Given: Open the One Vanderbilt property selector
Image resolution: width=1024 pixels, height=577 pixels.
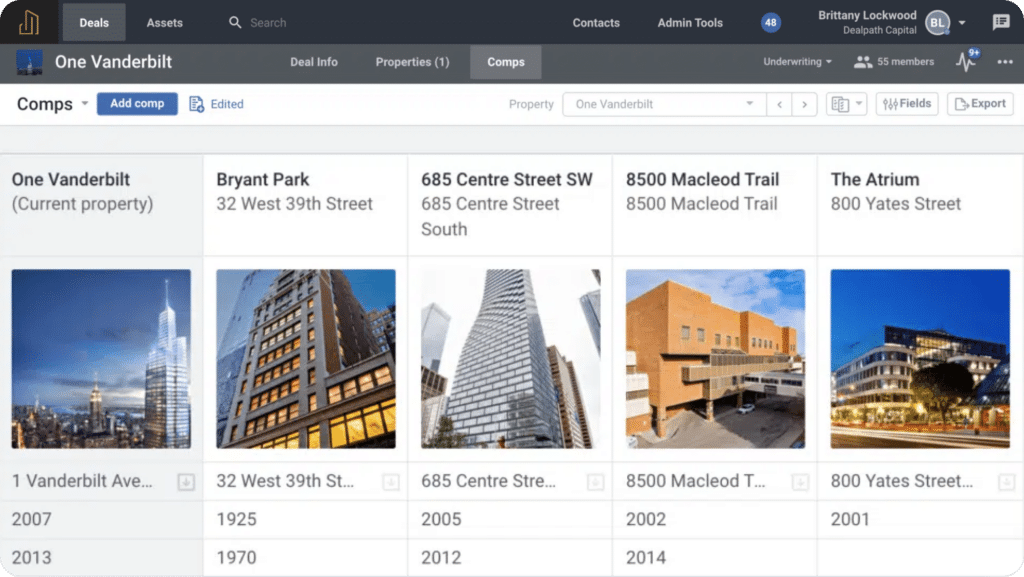Looking at the screenshot, I should (662, 103).
